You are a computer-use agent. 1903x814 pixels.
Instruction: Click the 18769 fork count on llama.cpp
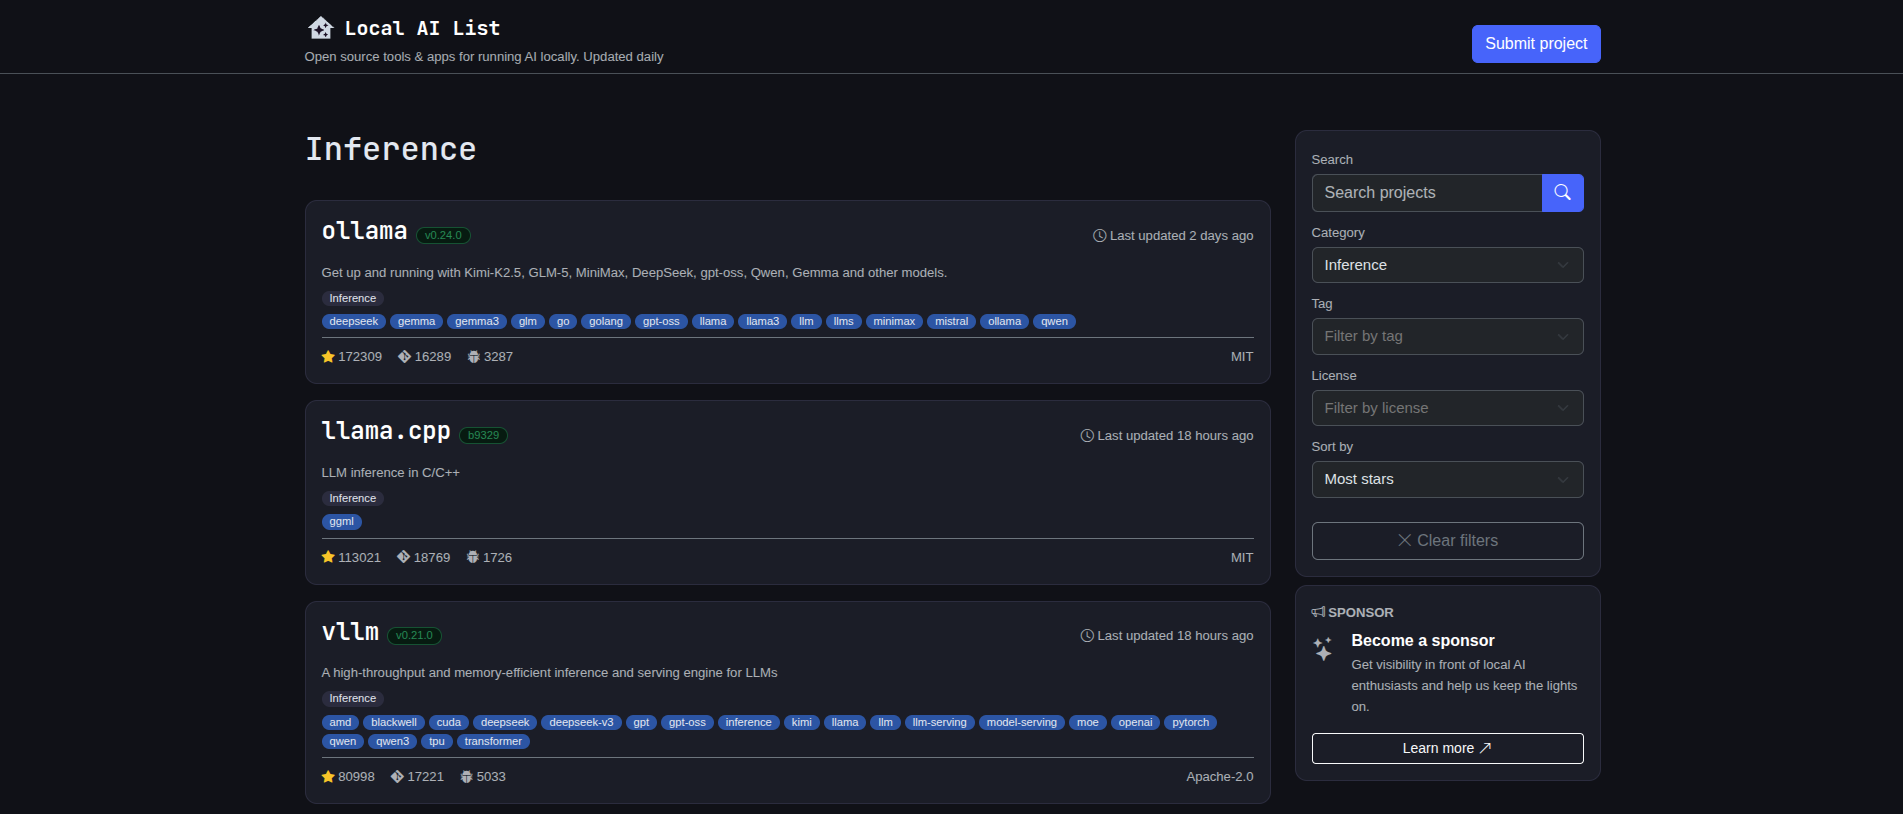pyautogui.click(x=432, y=557)
